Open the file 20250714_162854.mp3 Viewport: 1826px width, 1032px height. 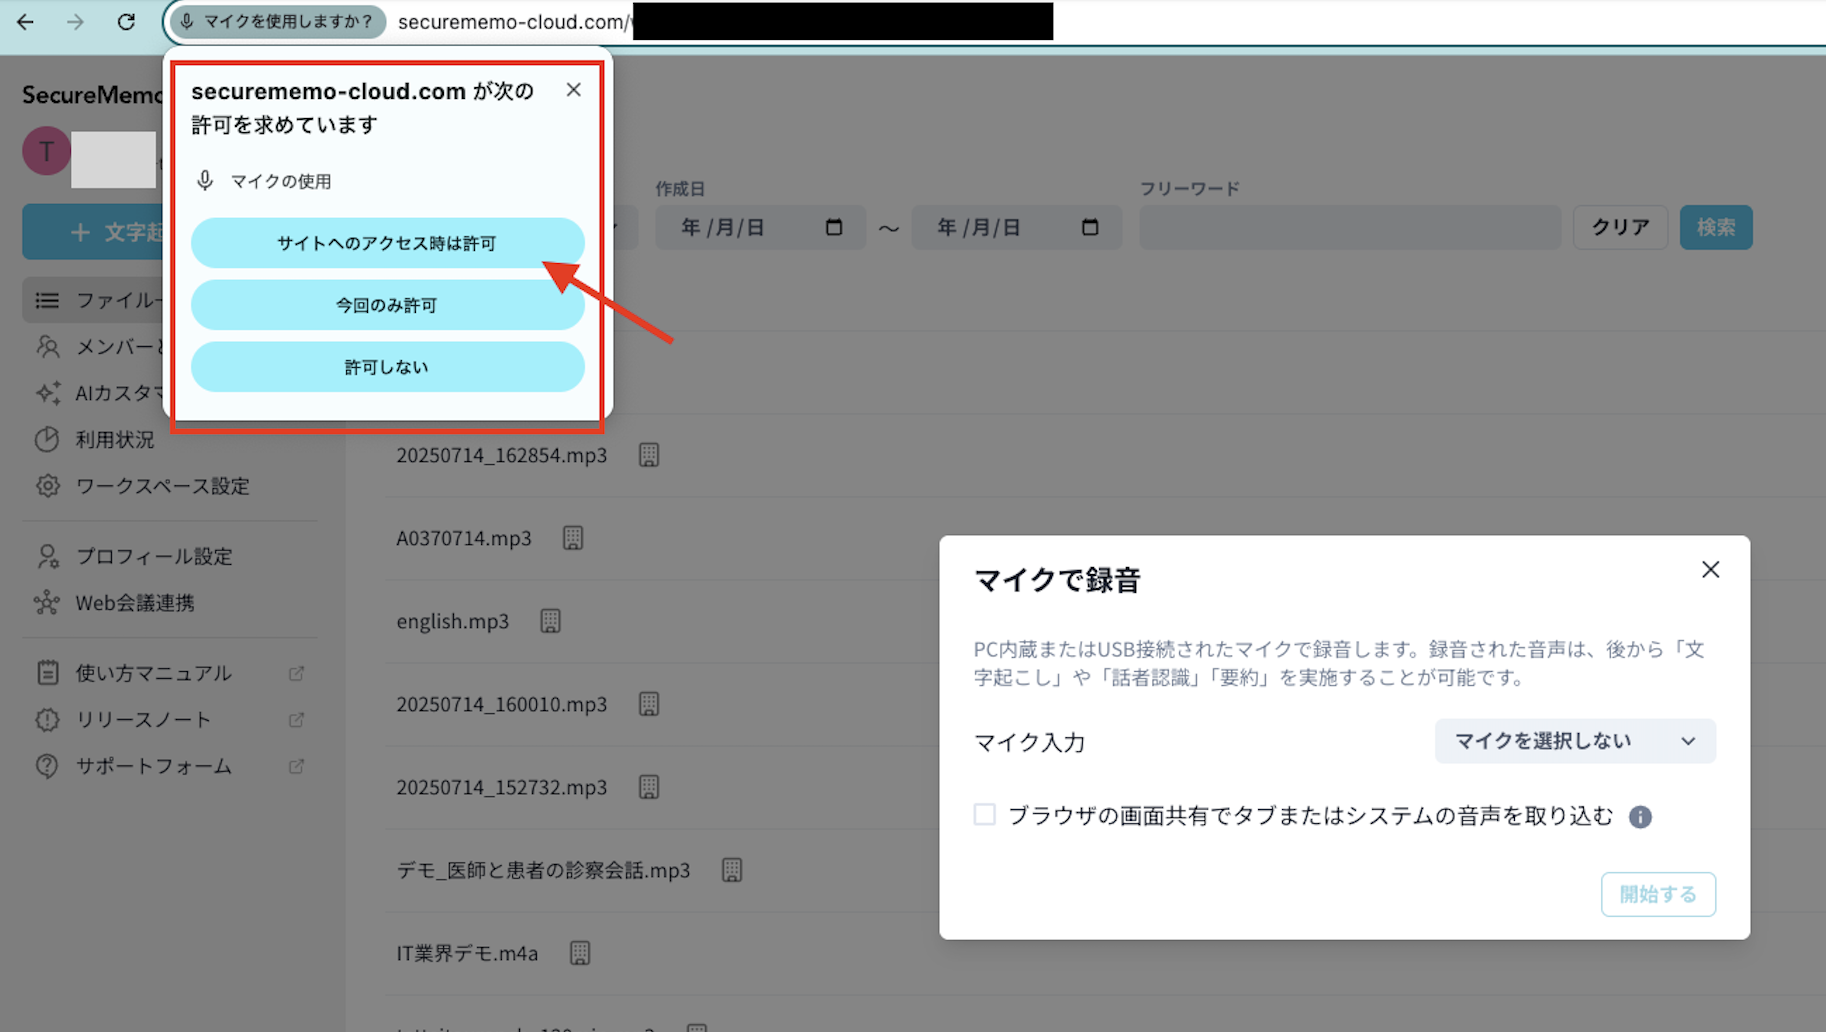point(501,455)
